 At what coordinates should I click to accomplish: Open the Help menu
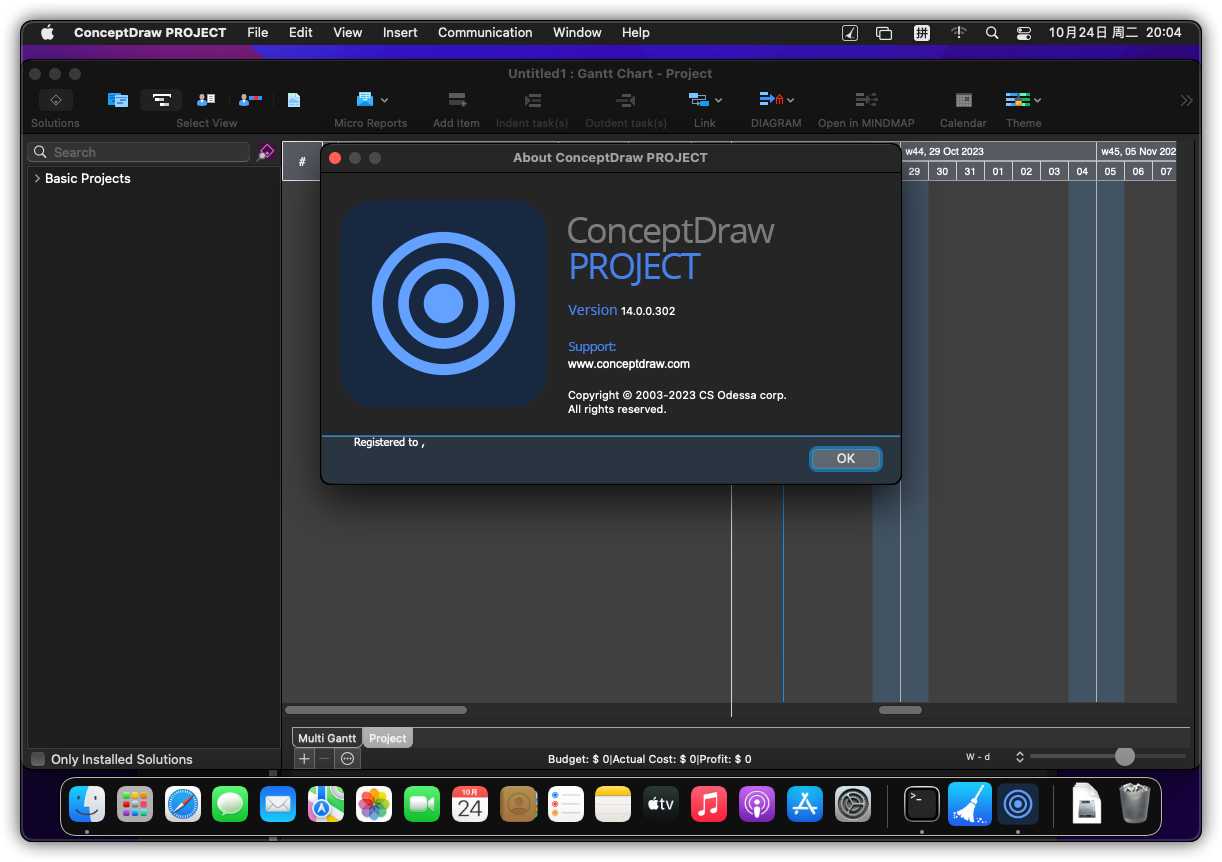pos(636,32)
